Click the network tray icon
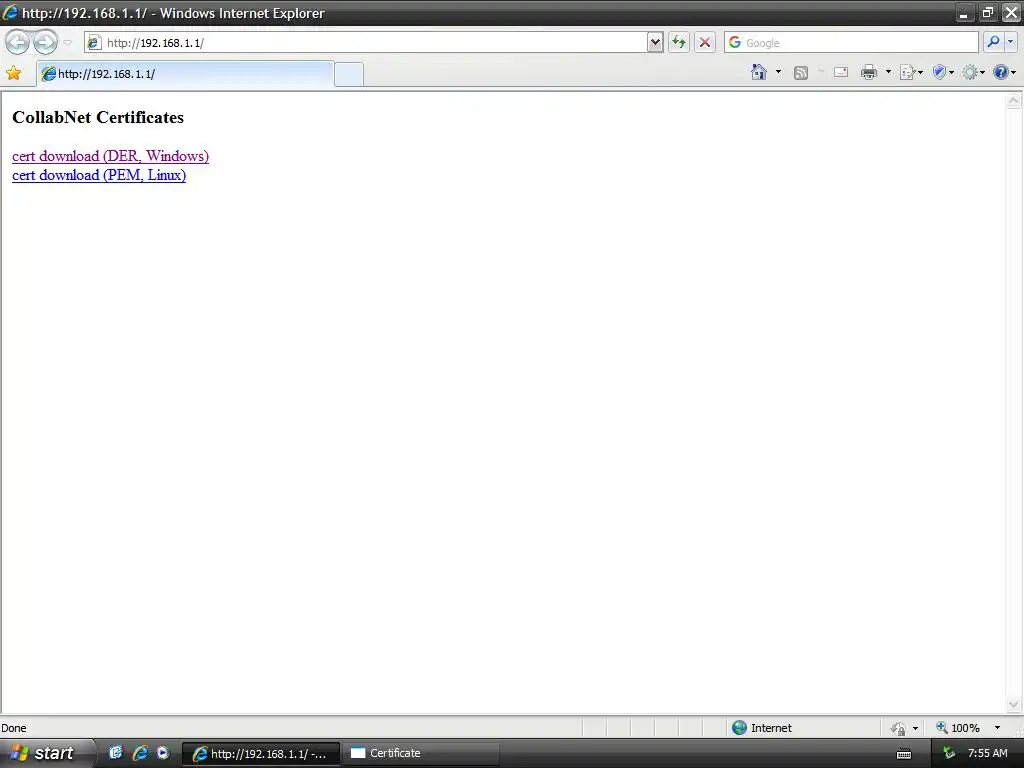Screen dimensions: 1024x768 950,754
